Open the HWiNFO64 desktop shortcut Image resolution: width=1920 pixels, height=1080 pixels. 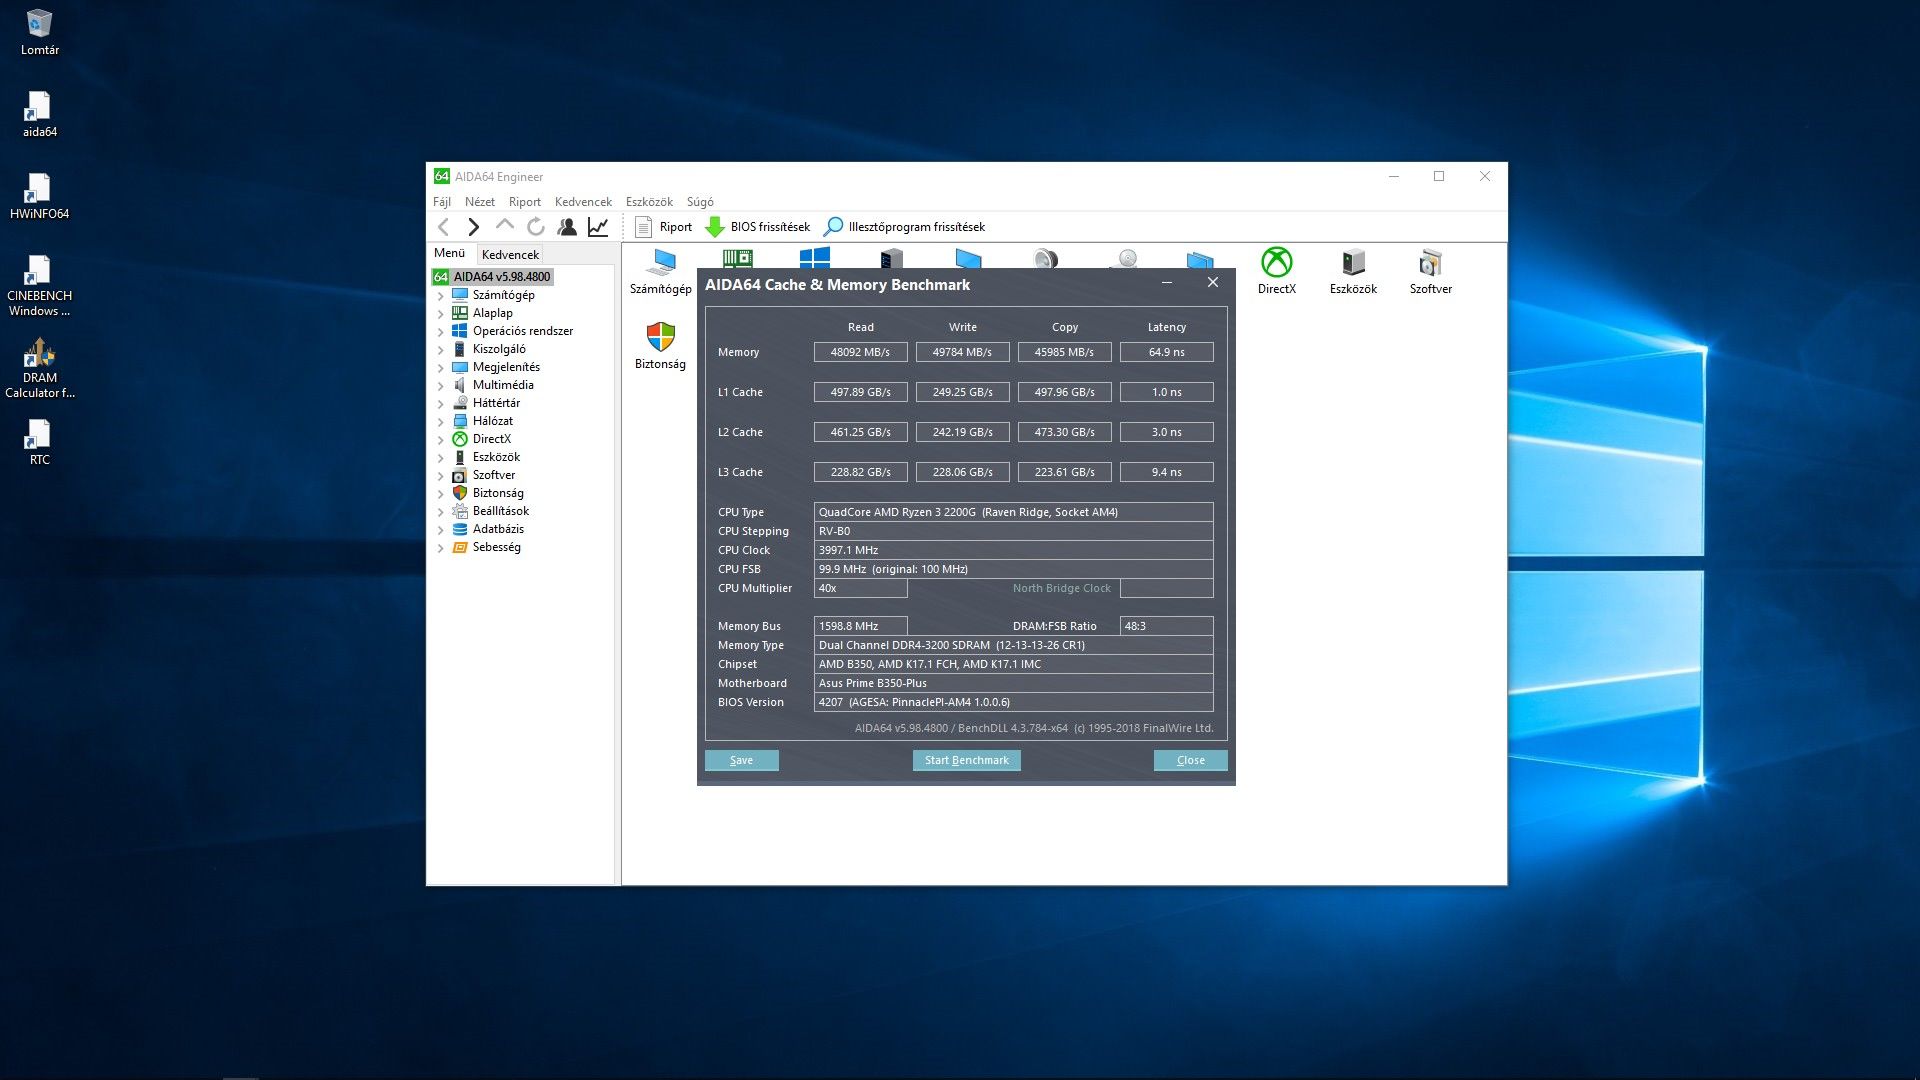39,196
